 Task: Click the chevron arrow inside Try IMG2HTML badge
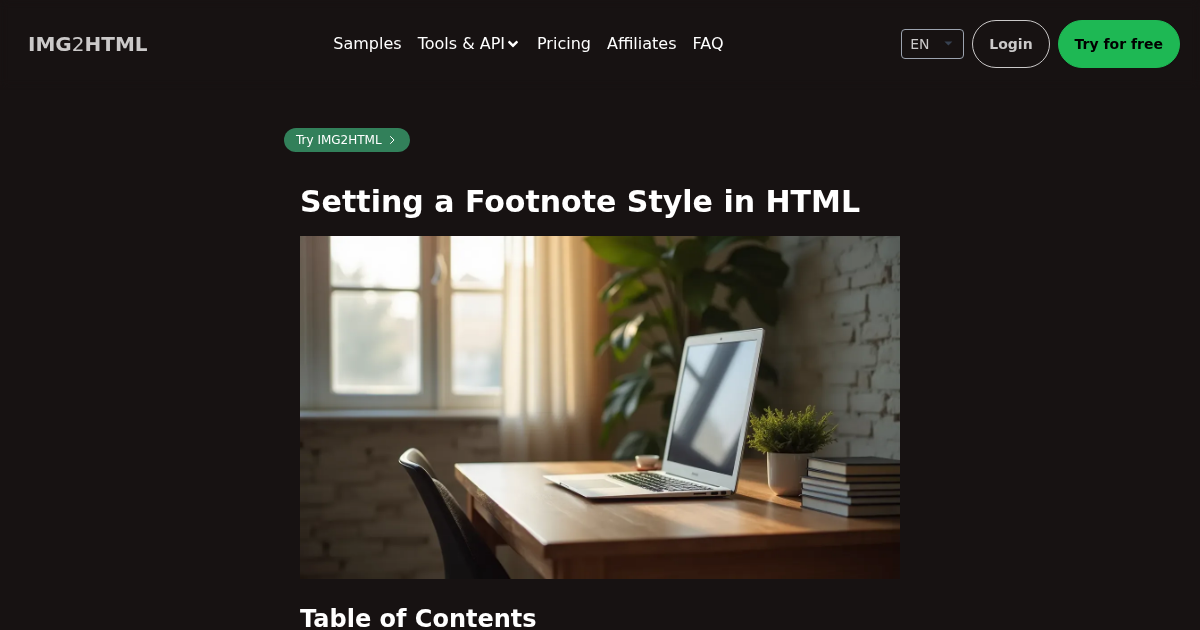[x=392, y=140]
